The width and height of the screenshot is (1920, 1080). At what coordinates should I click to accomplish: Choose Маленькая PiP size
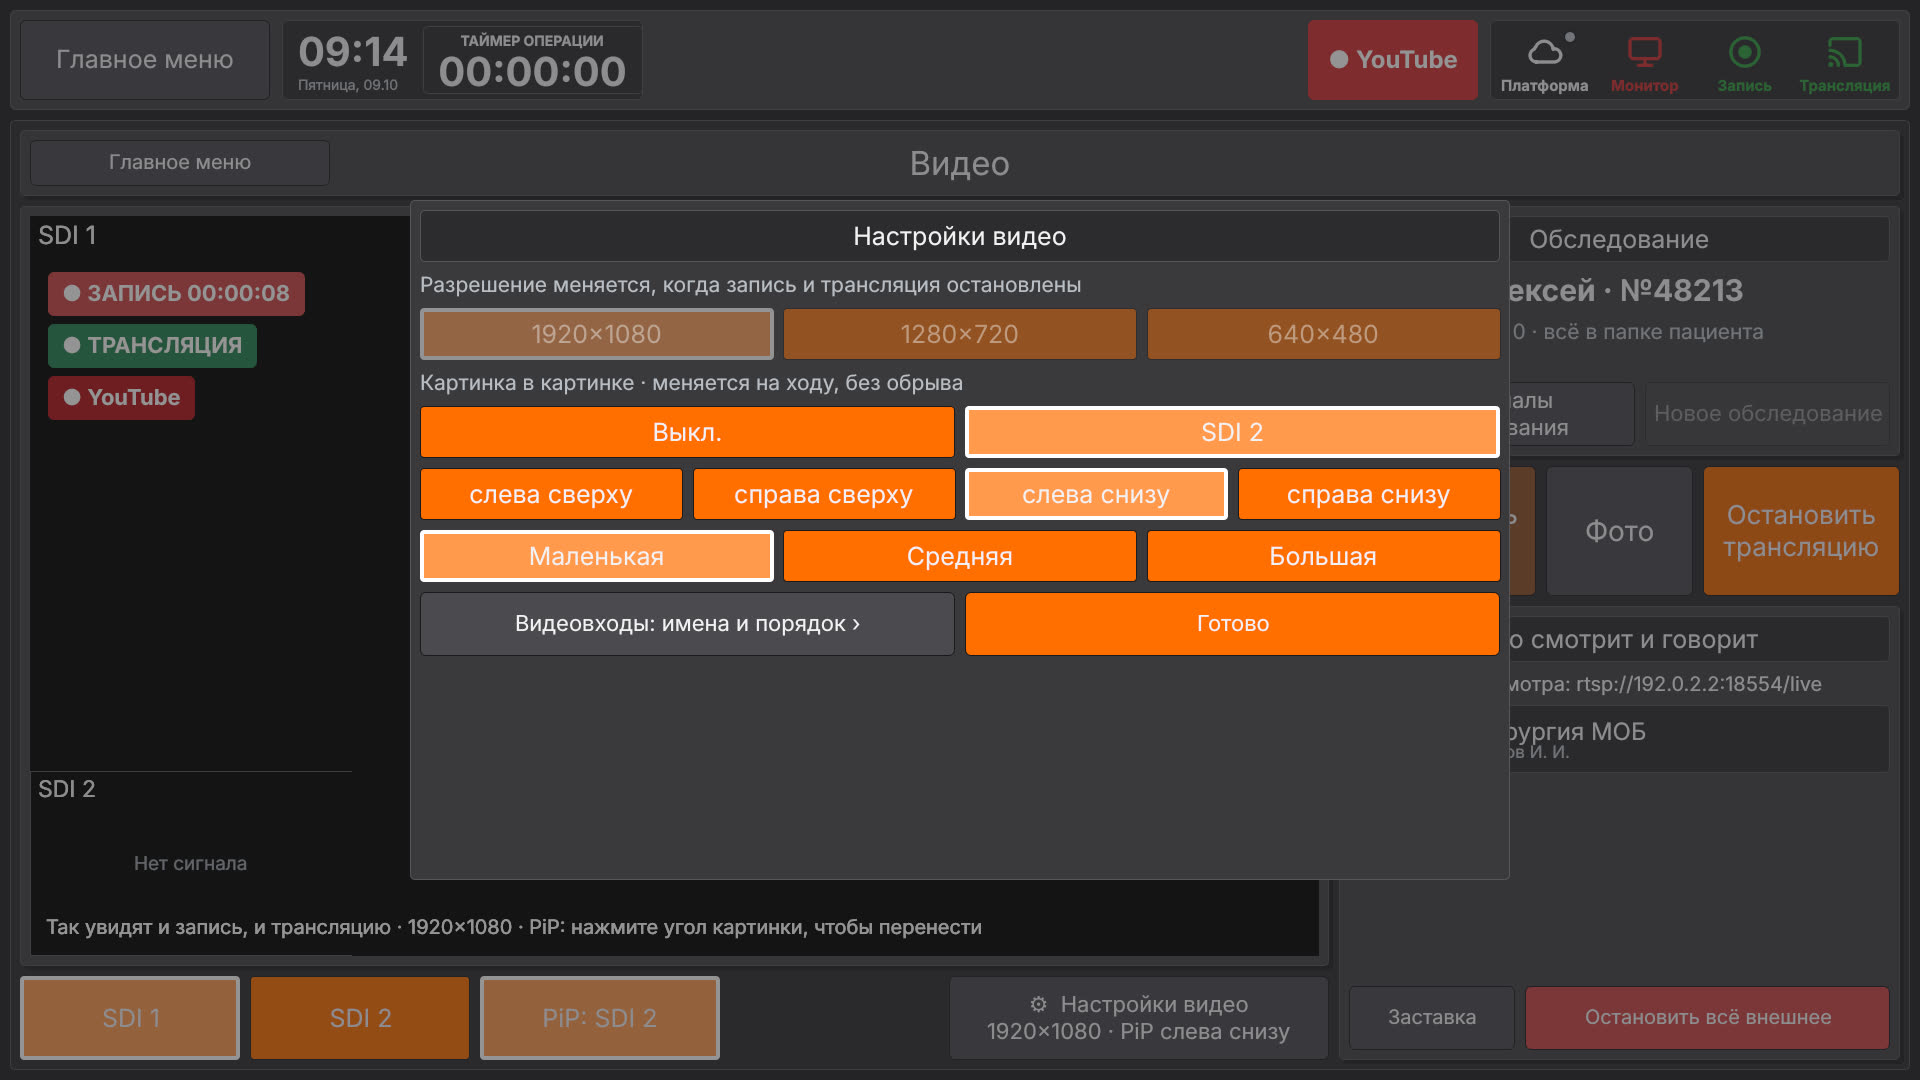coord(597,556)
